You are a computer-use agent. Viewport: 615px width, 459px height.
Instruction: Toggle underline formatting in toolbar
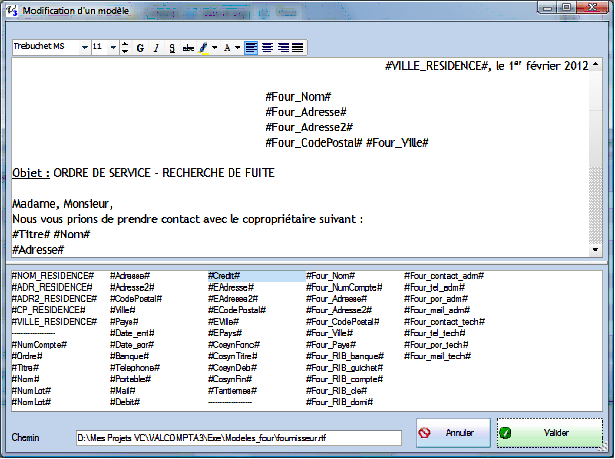point(172,47)
